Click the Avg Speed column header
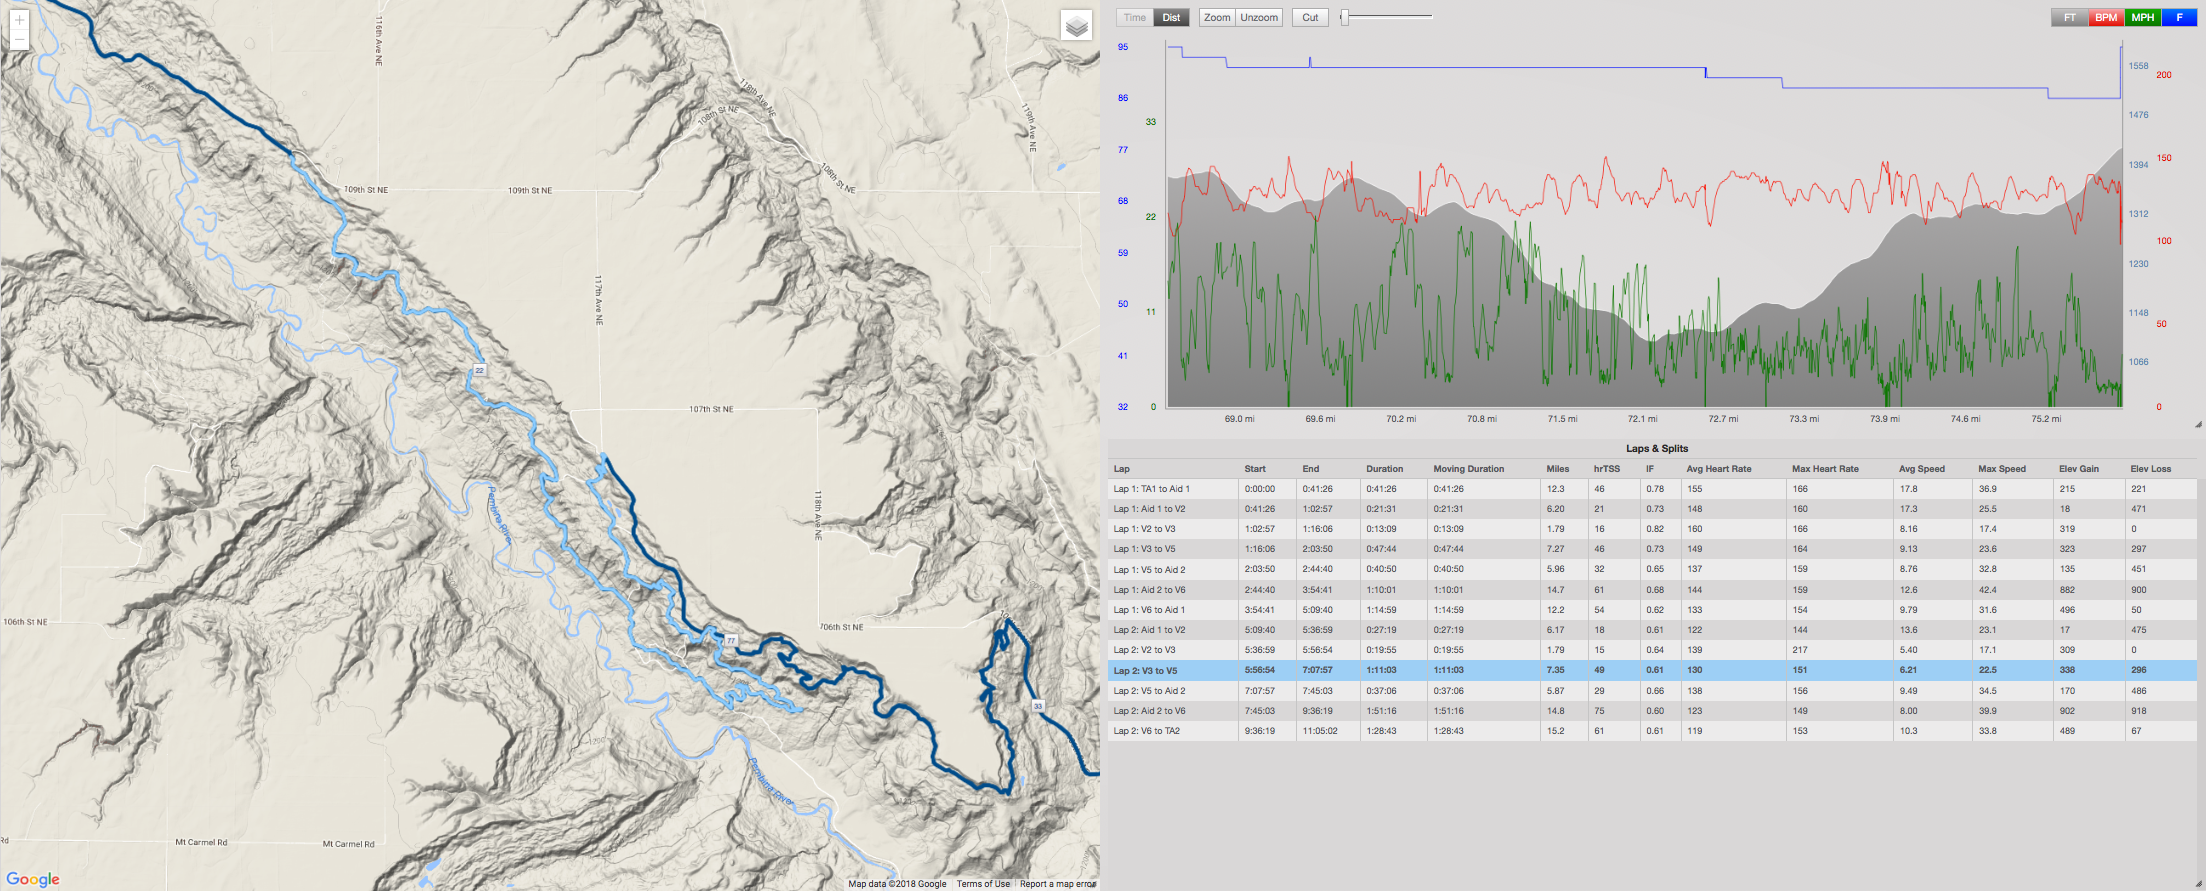 tap(1921, 469)
